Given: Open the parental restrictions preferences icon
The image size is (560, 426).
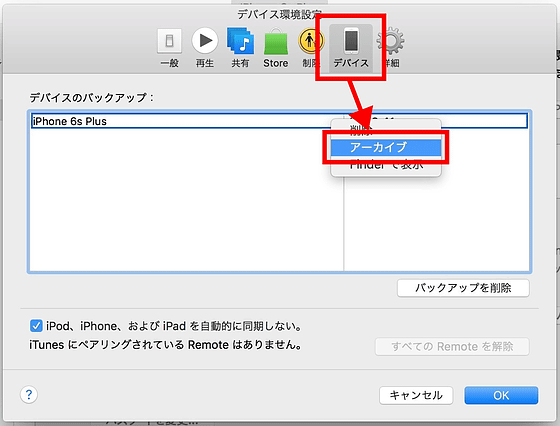Looking at the screenshot, I should coord(309,48).
